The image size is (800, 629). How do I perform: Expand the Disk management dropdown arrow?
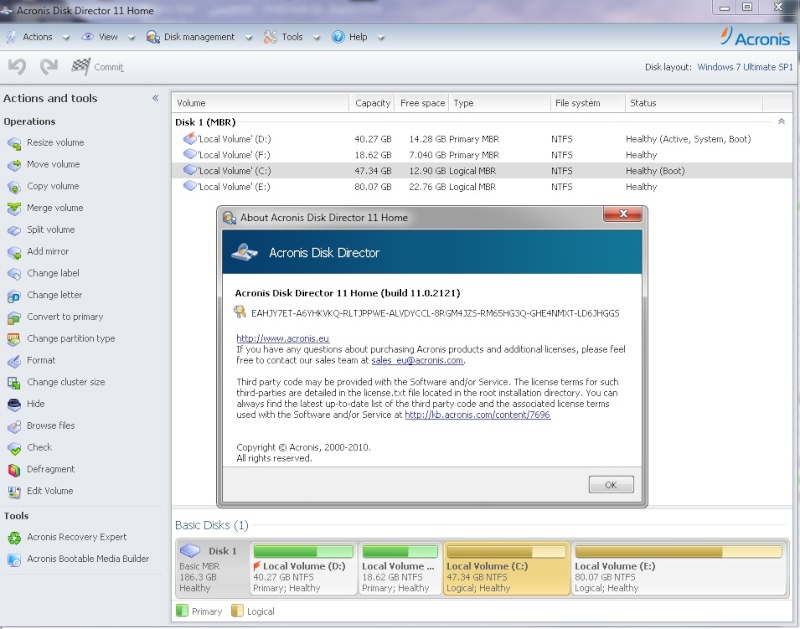248,37
